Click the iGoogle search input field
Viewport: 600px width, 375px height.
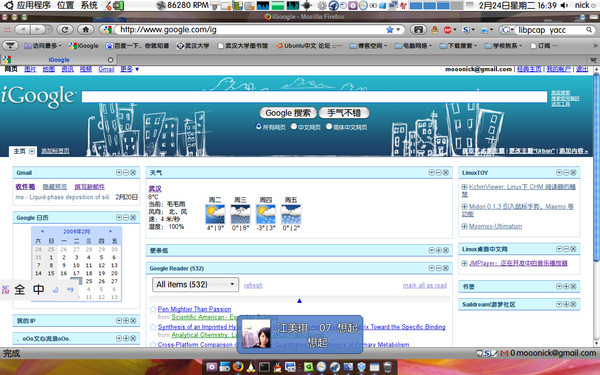pos(314,97)
